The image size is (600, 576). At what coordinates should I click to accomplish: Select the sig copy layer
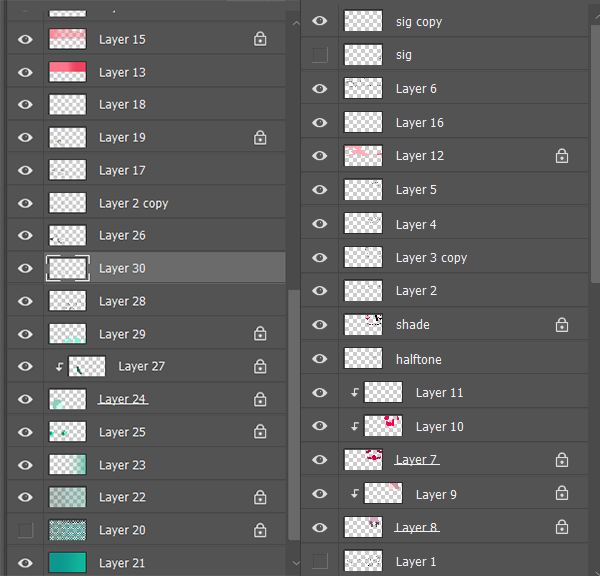[x=419, y=21]
